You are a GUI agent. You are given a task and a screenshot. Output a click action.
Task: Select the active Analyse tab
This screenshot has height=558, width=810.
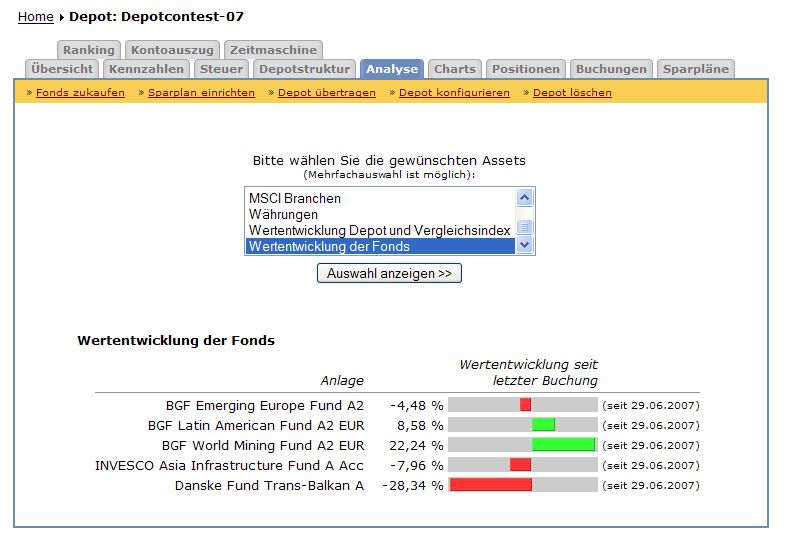[392, 69]
